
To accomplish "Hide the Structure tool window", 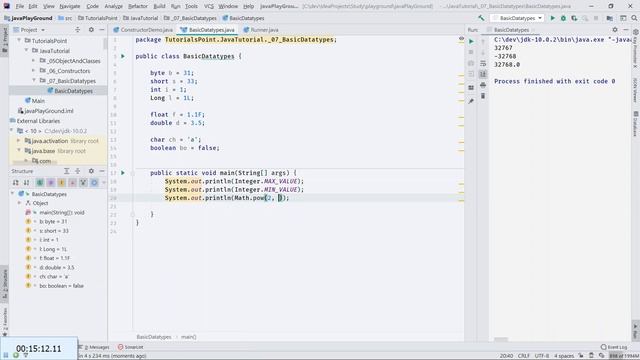I will point(102,171).
